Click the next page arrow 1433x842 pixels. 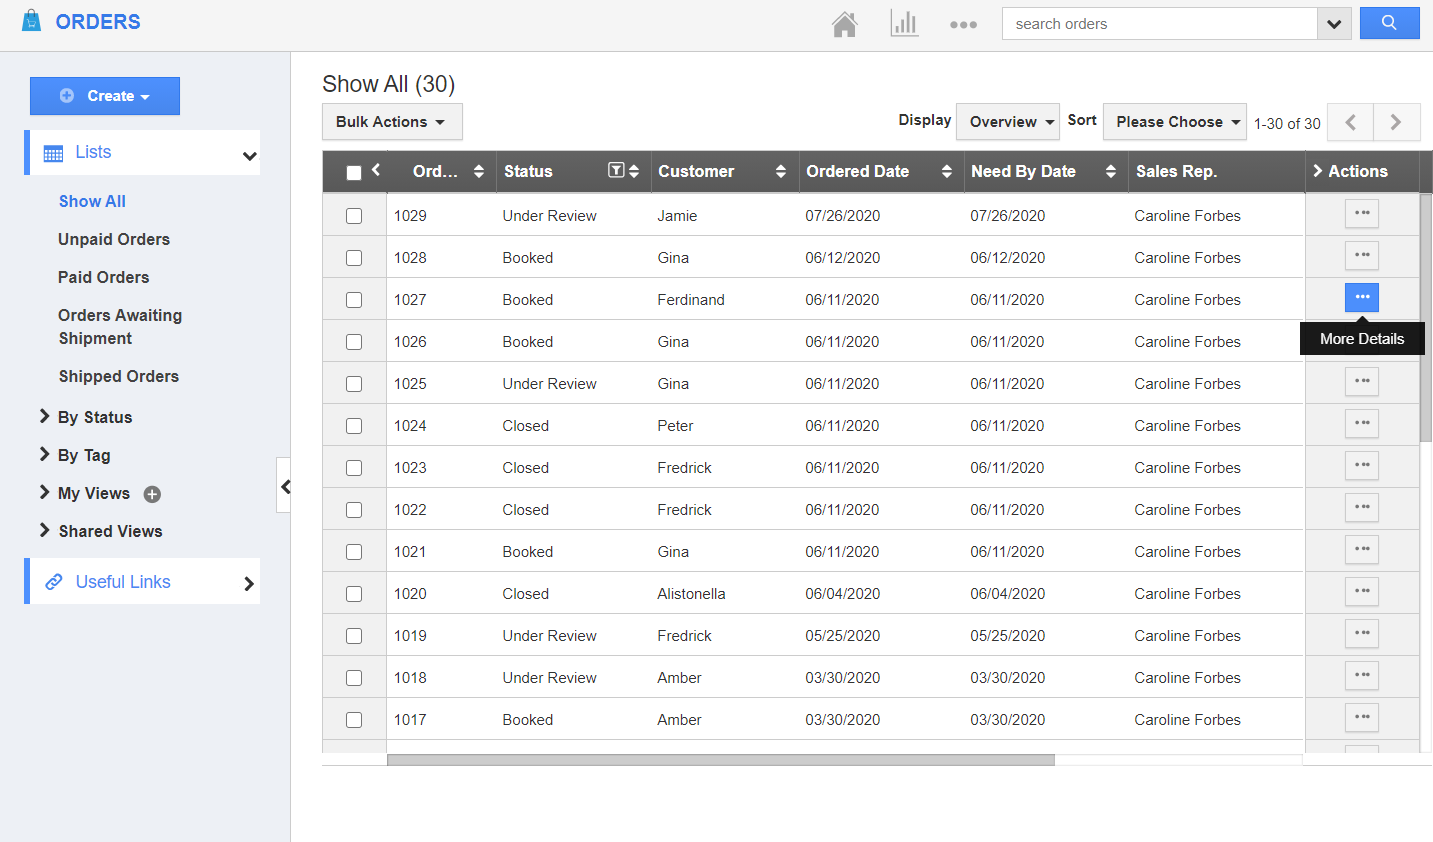(1396, 121)
